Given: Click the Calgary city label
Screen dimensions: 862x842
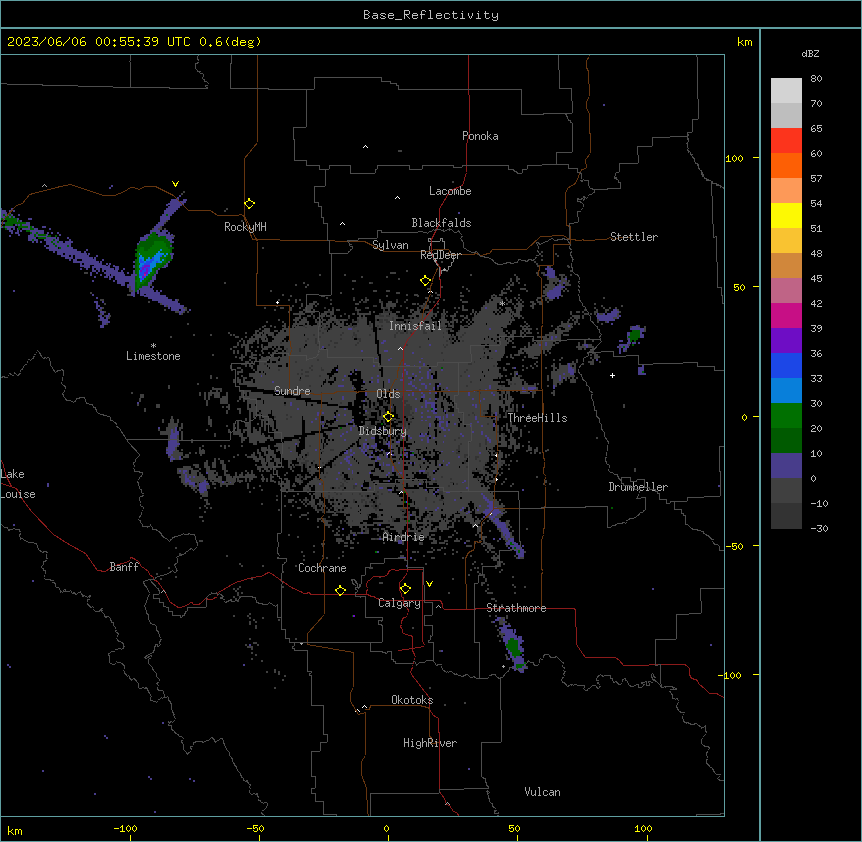Looking at the screenshot, I should pos(399,603).
